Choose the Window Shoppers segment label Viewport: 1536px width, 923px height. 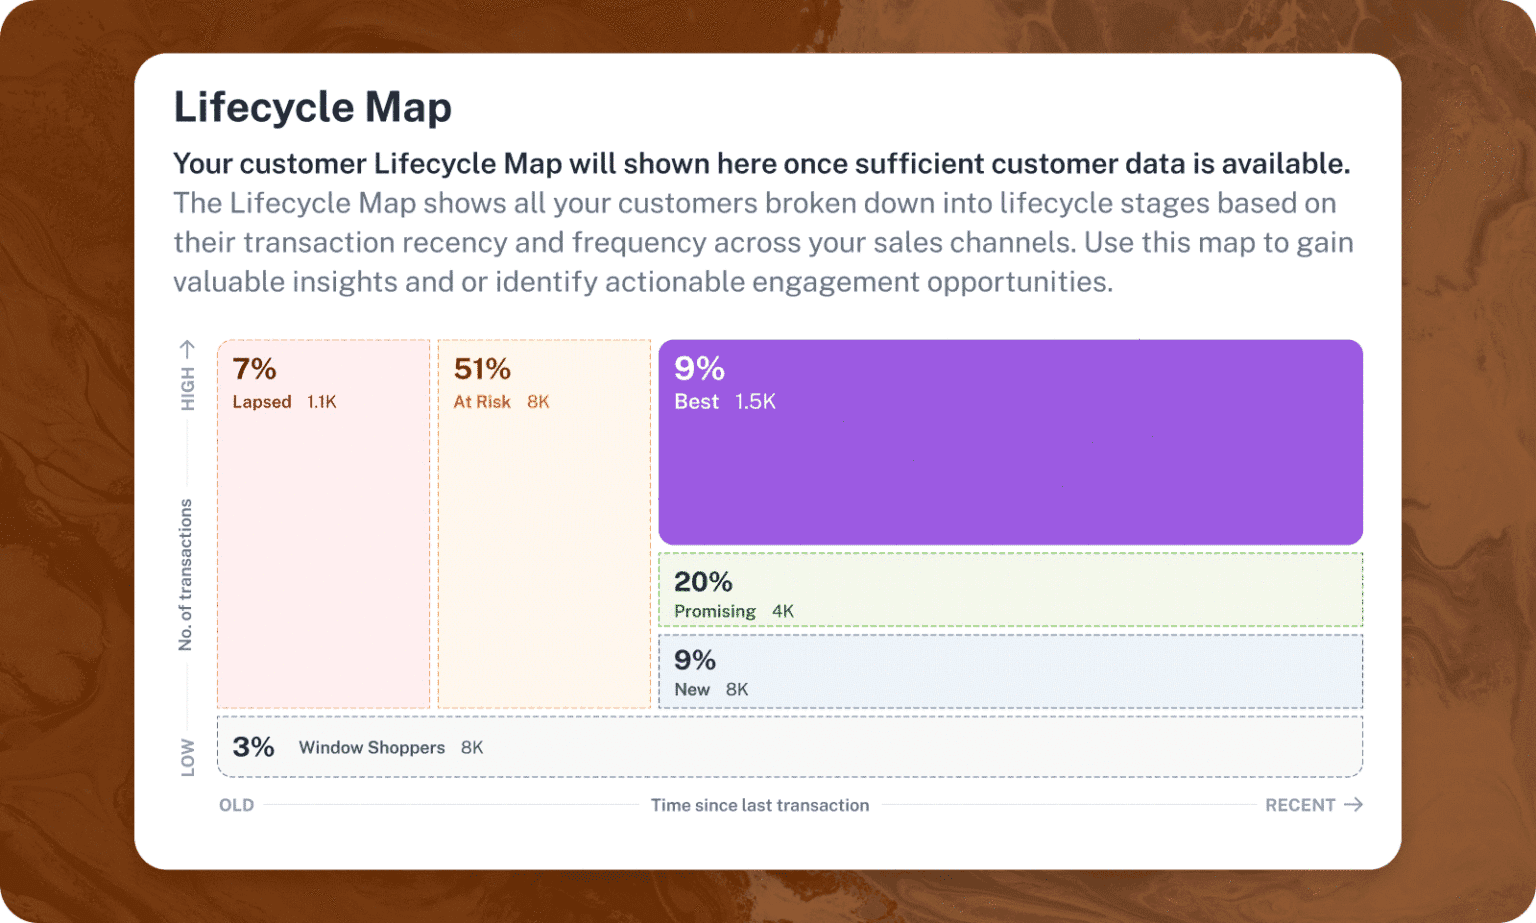point(371,747)
